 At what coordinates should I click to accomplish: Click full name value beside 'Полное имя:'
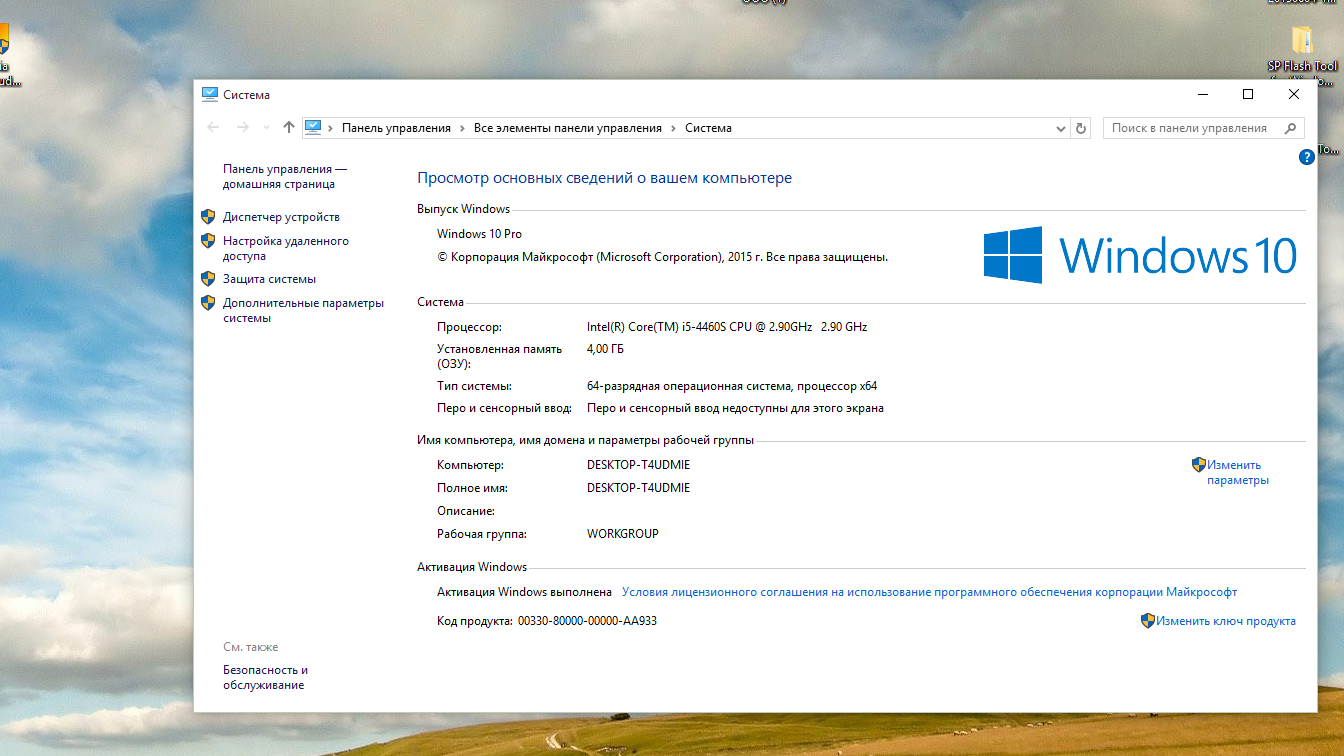638,488
